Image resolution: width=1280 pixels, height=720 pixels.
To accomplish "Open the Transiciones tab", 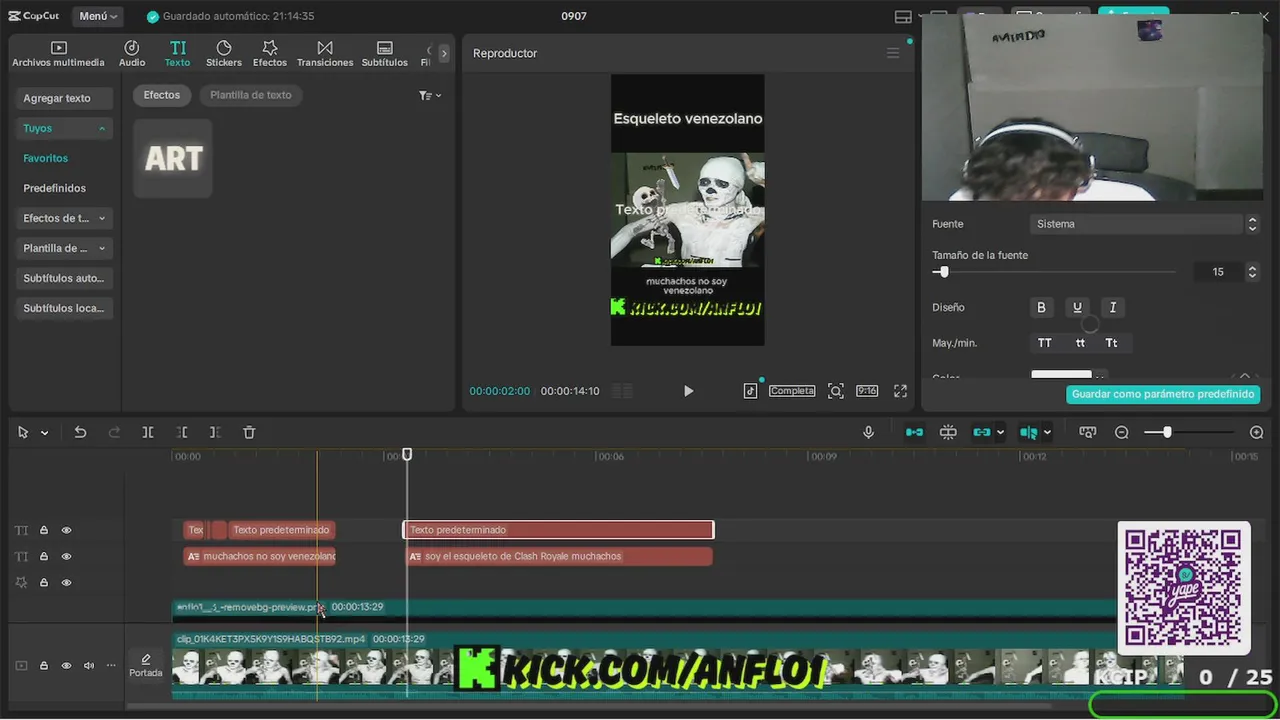I will click(325, 54).
